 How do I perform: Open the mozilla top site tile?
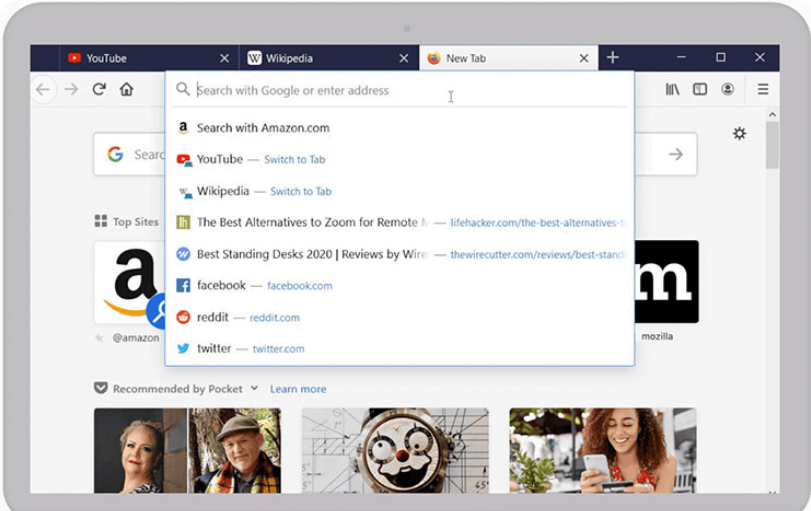(667, 282)
